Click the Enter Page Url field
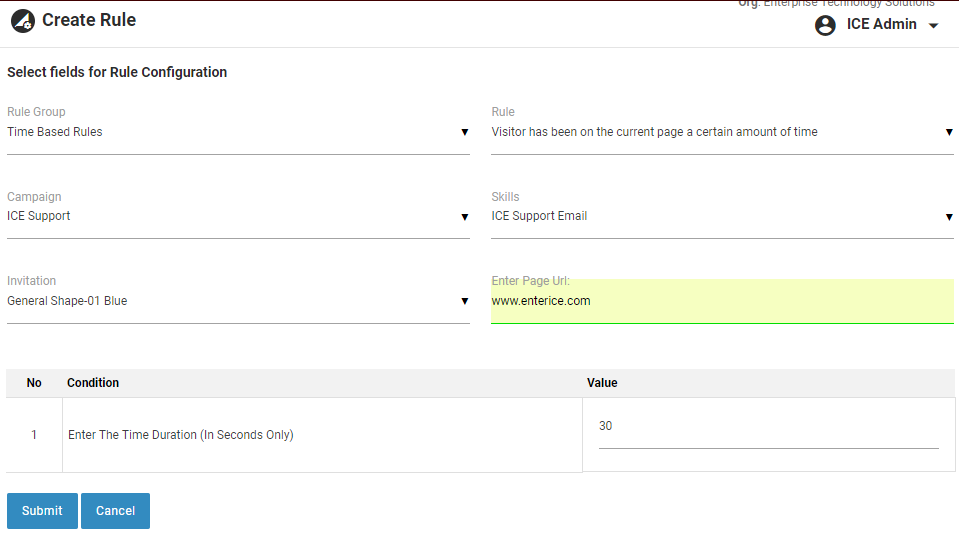 [722, 301]
